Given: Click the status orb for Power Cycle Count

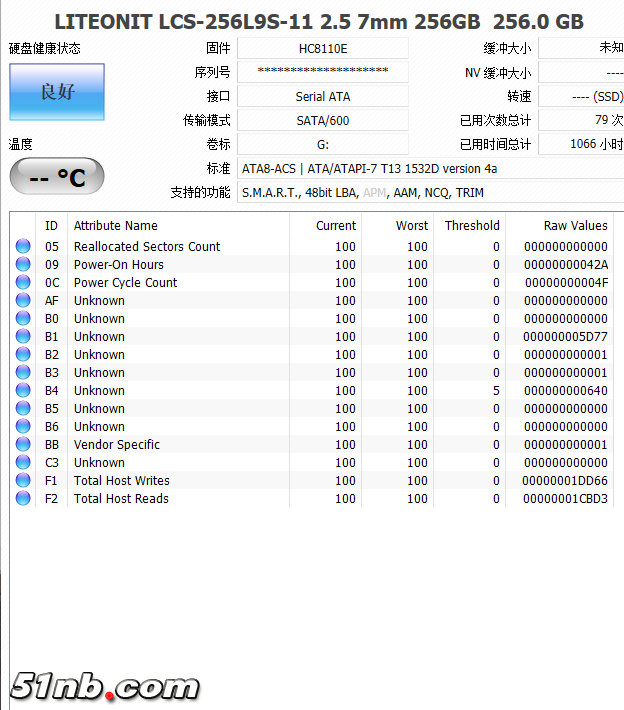Looking at the screenshot, I should pos(23,283).
